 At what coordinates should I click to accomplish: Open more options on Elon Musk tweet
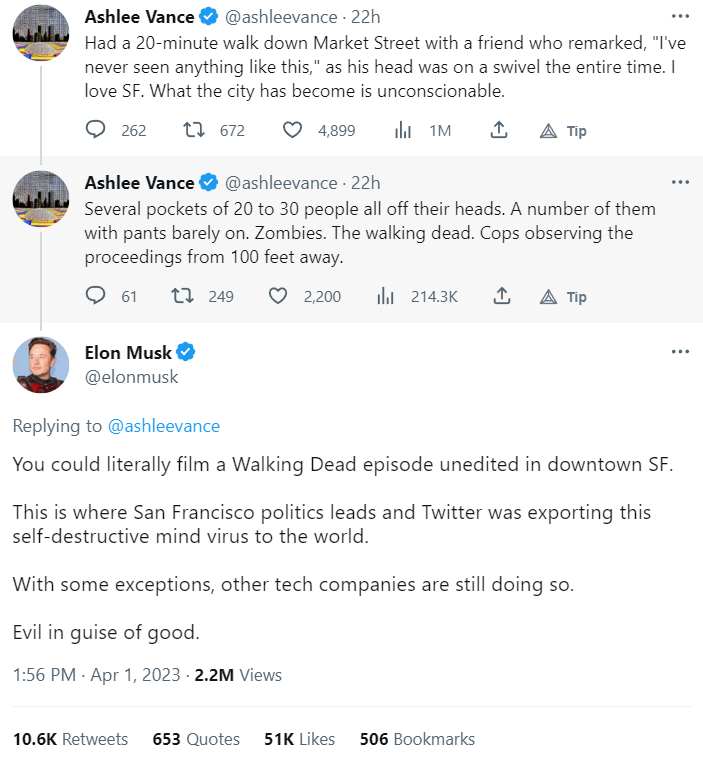[x=680, y=352]
